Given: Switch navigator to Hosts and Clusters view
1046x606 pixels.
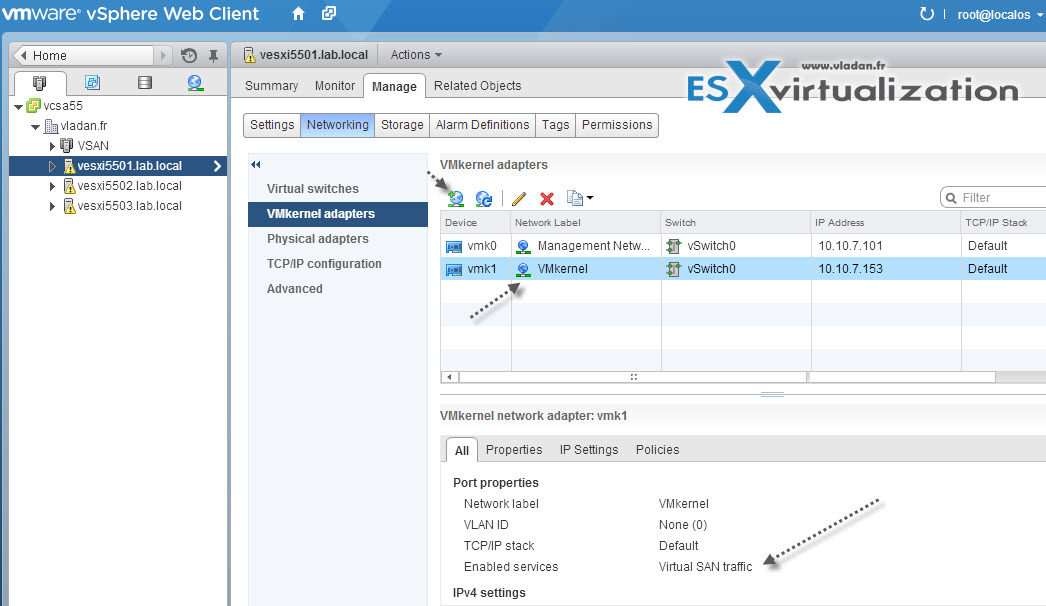Looking at the screenshot, I should coord(40,83).
